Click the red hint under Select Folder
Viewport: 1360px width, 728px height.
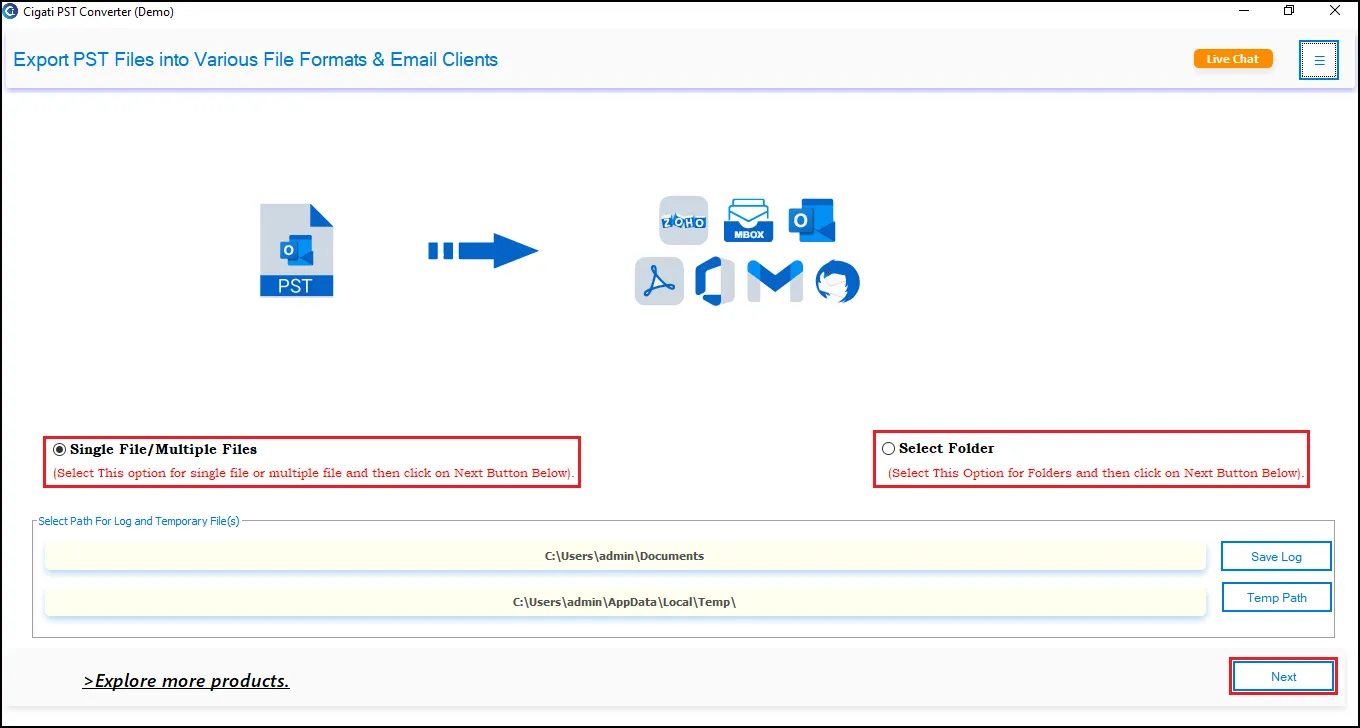1095,473
